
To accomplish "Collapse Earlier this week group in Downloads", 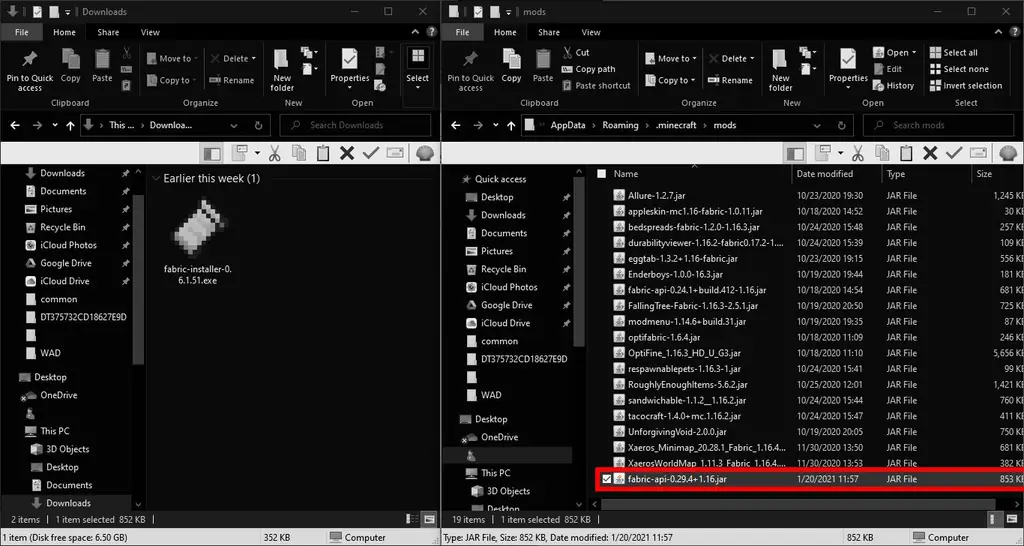I will click(156, 178).
